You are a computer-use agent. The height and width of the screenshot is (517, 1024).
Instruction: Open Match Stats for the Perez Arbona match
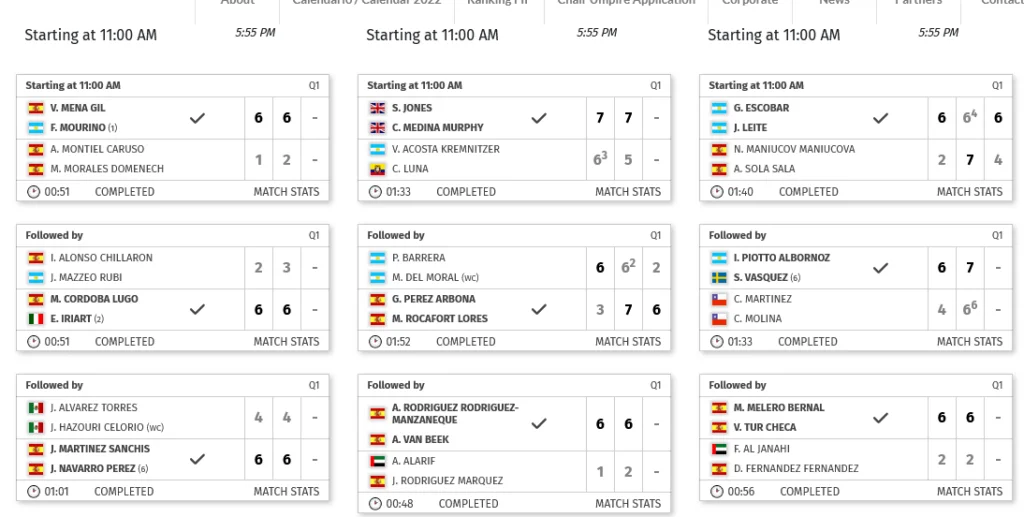[x=628, y=342]
